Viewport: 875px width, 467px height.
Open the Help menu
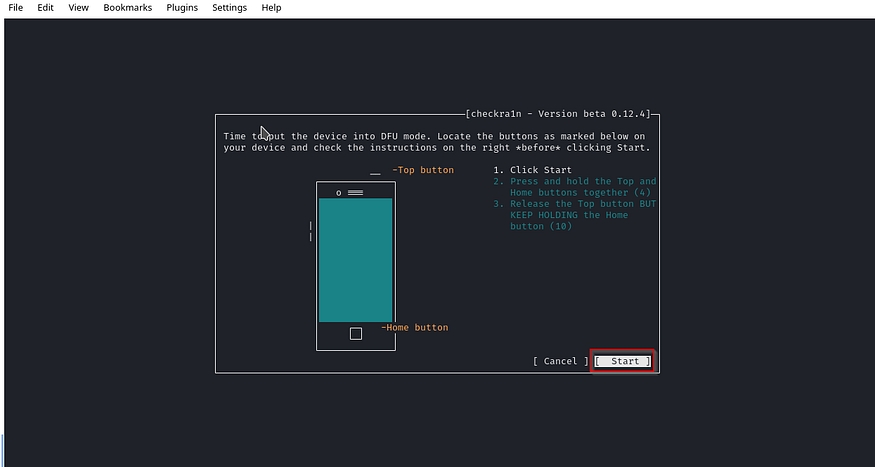point(271,8)
